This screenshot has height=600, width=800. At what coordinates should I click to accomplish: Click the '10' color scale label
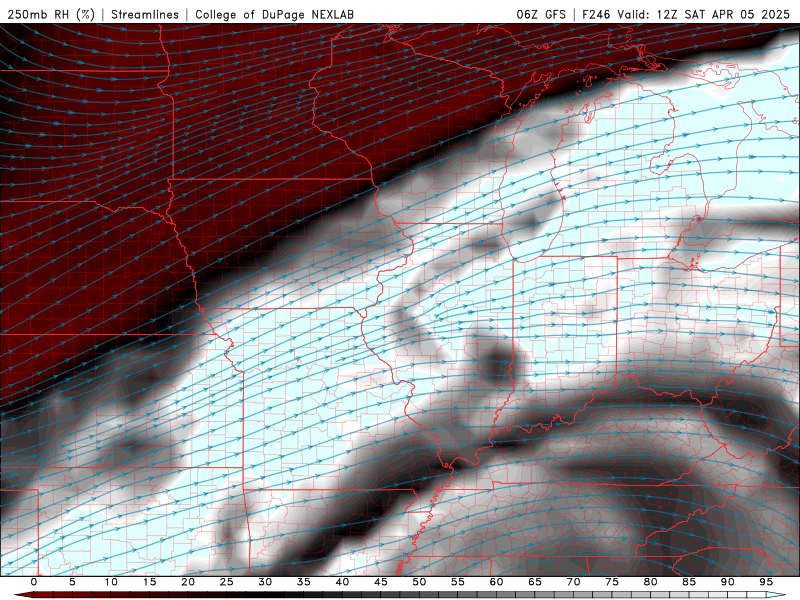click(111, 582)
